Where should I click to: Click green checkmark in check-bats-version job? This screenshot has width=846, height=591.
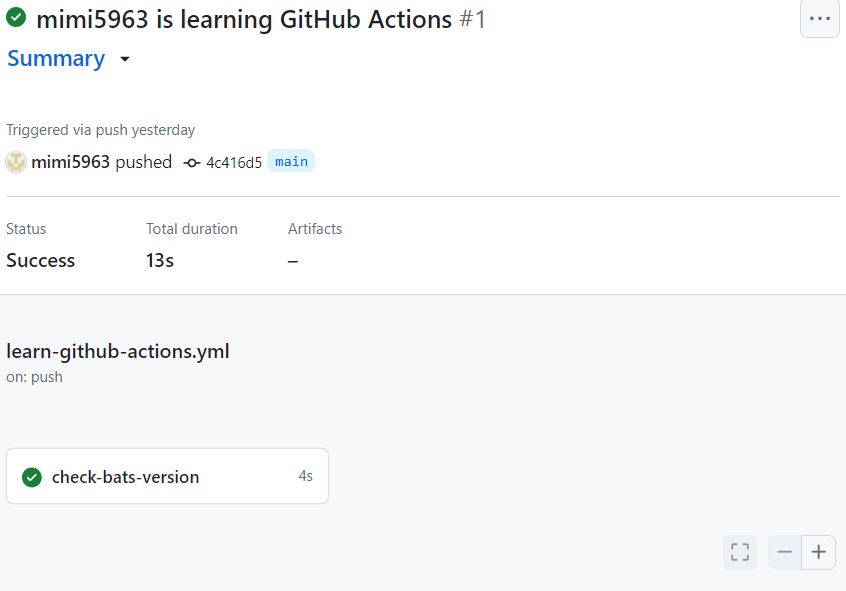[32, 477]
